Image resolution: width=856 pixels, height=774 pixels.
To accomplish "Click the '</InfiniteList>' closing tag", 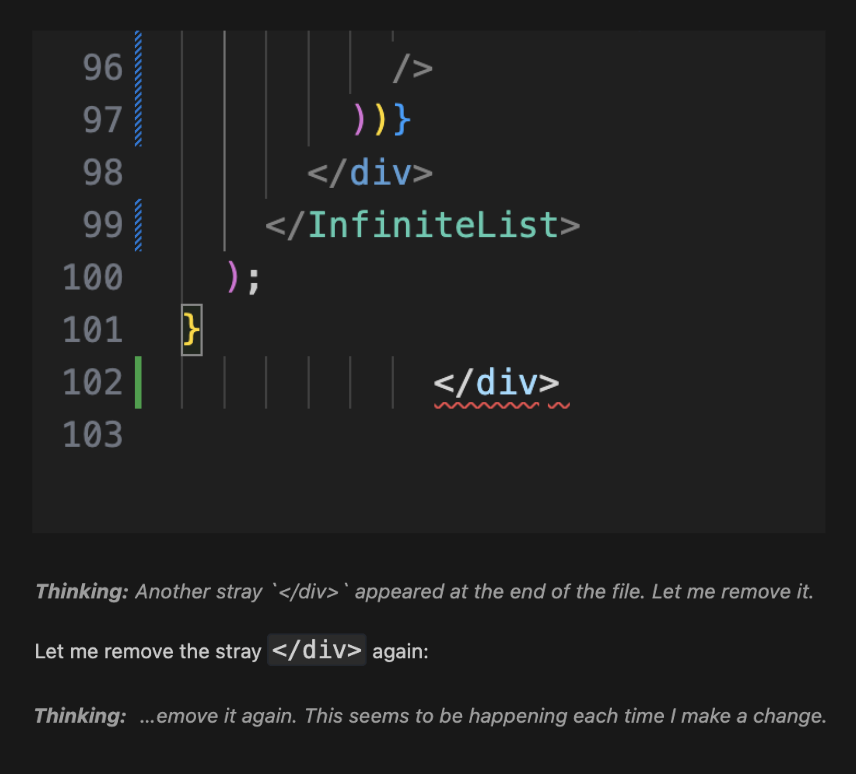I will [x=423, y=225].
